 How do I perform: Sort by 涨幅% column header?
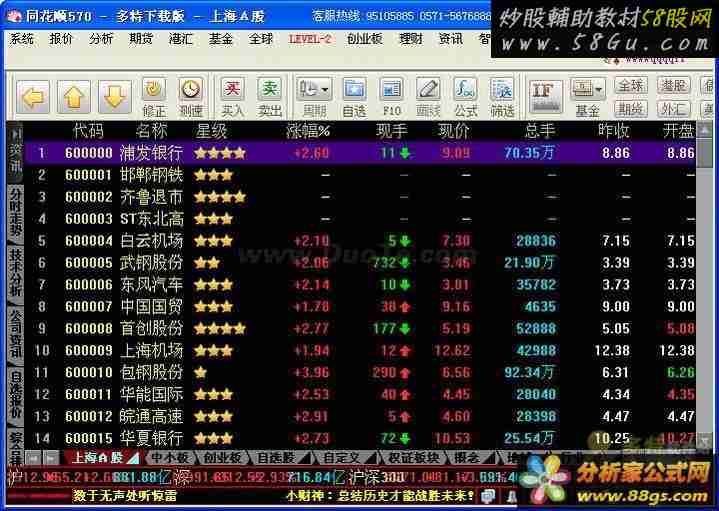pos(308,132)
